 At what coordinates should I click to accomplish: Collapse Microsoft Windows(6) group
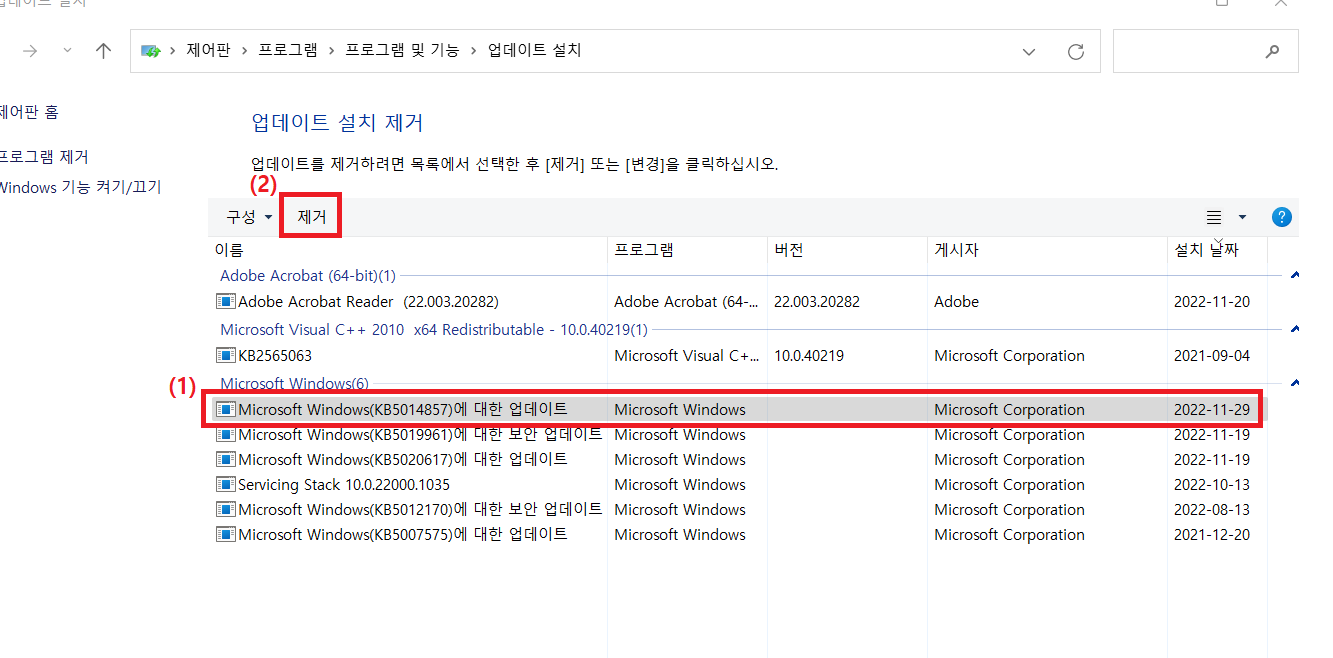coord(1295,383)
